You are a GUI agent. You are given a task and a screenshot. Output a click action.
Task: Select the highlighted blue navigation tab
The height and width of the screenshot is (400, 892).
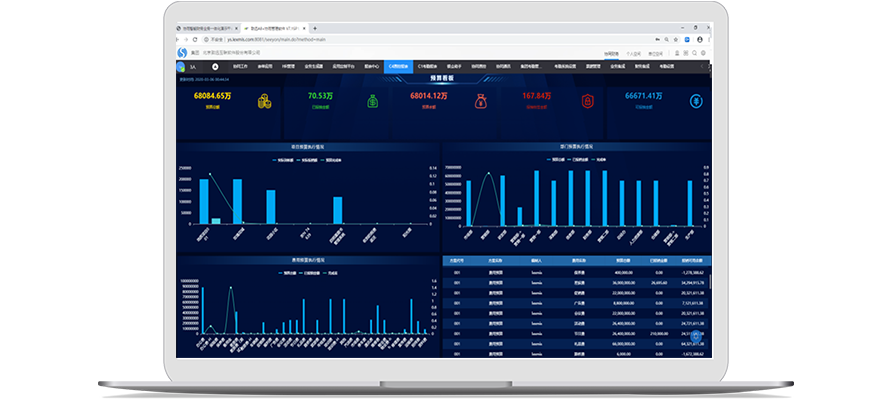[396, 67]
